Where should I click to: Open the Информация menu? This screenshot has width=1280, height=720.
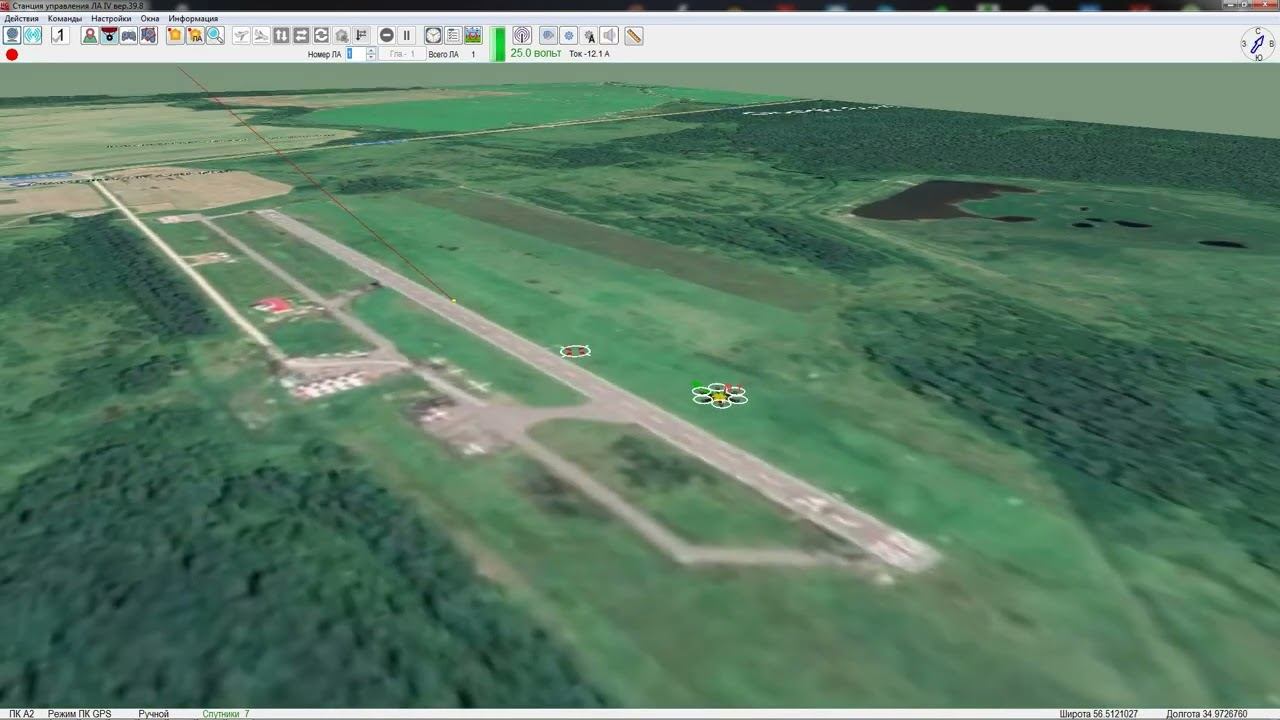coord(193,19)
